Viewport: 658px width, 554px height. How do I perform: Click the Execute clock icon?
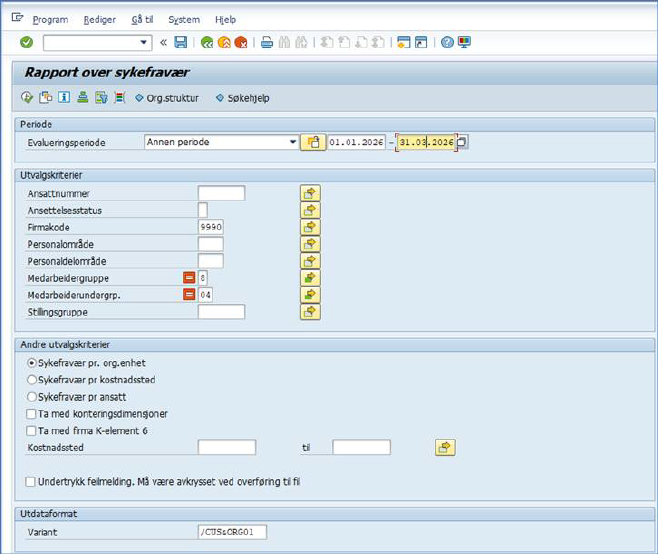tap(27, 98)
